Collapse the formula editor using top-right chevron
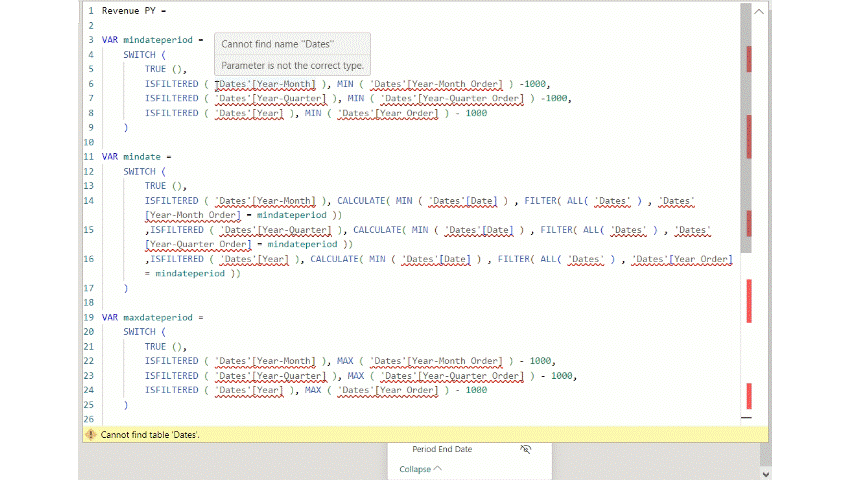This screenshot has height=480, width=853. (x=758, y=11)
